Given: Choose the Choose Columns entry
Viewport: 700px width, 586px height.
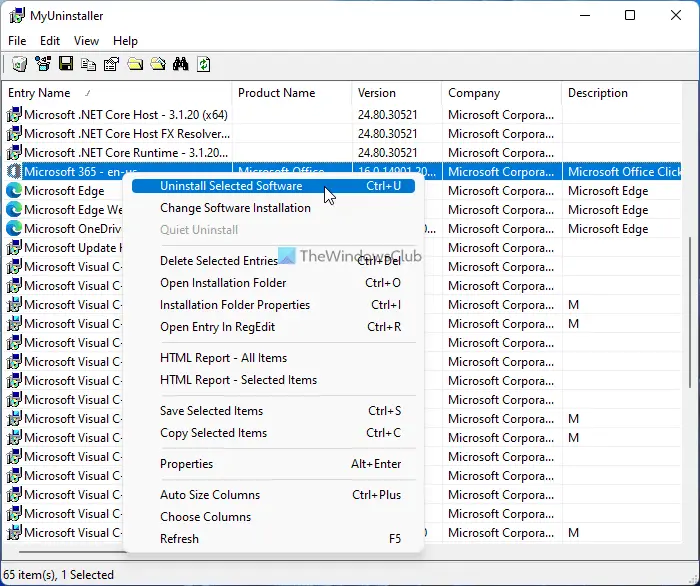Looking at the screenshot, I should (x=273, y=517).
